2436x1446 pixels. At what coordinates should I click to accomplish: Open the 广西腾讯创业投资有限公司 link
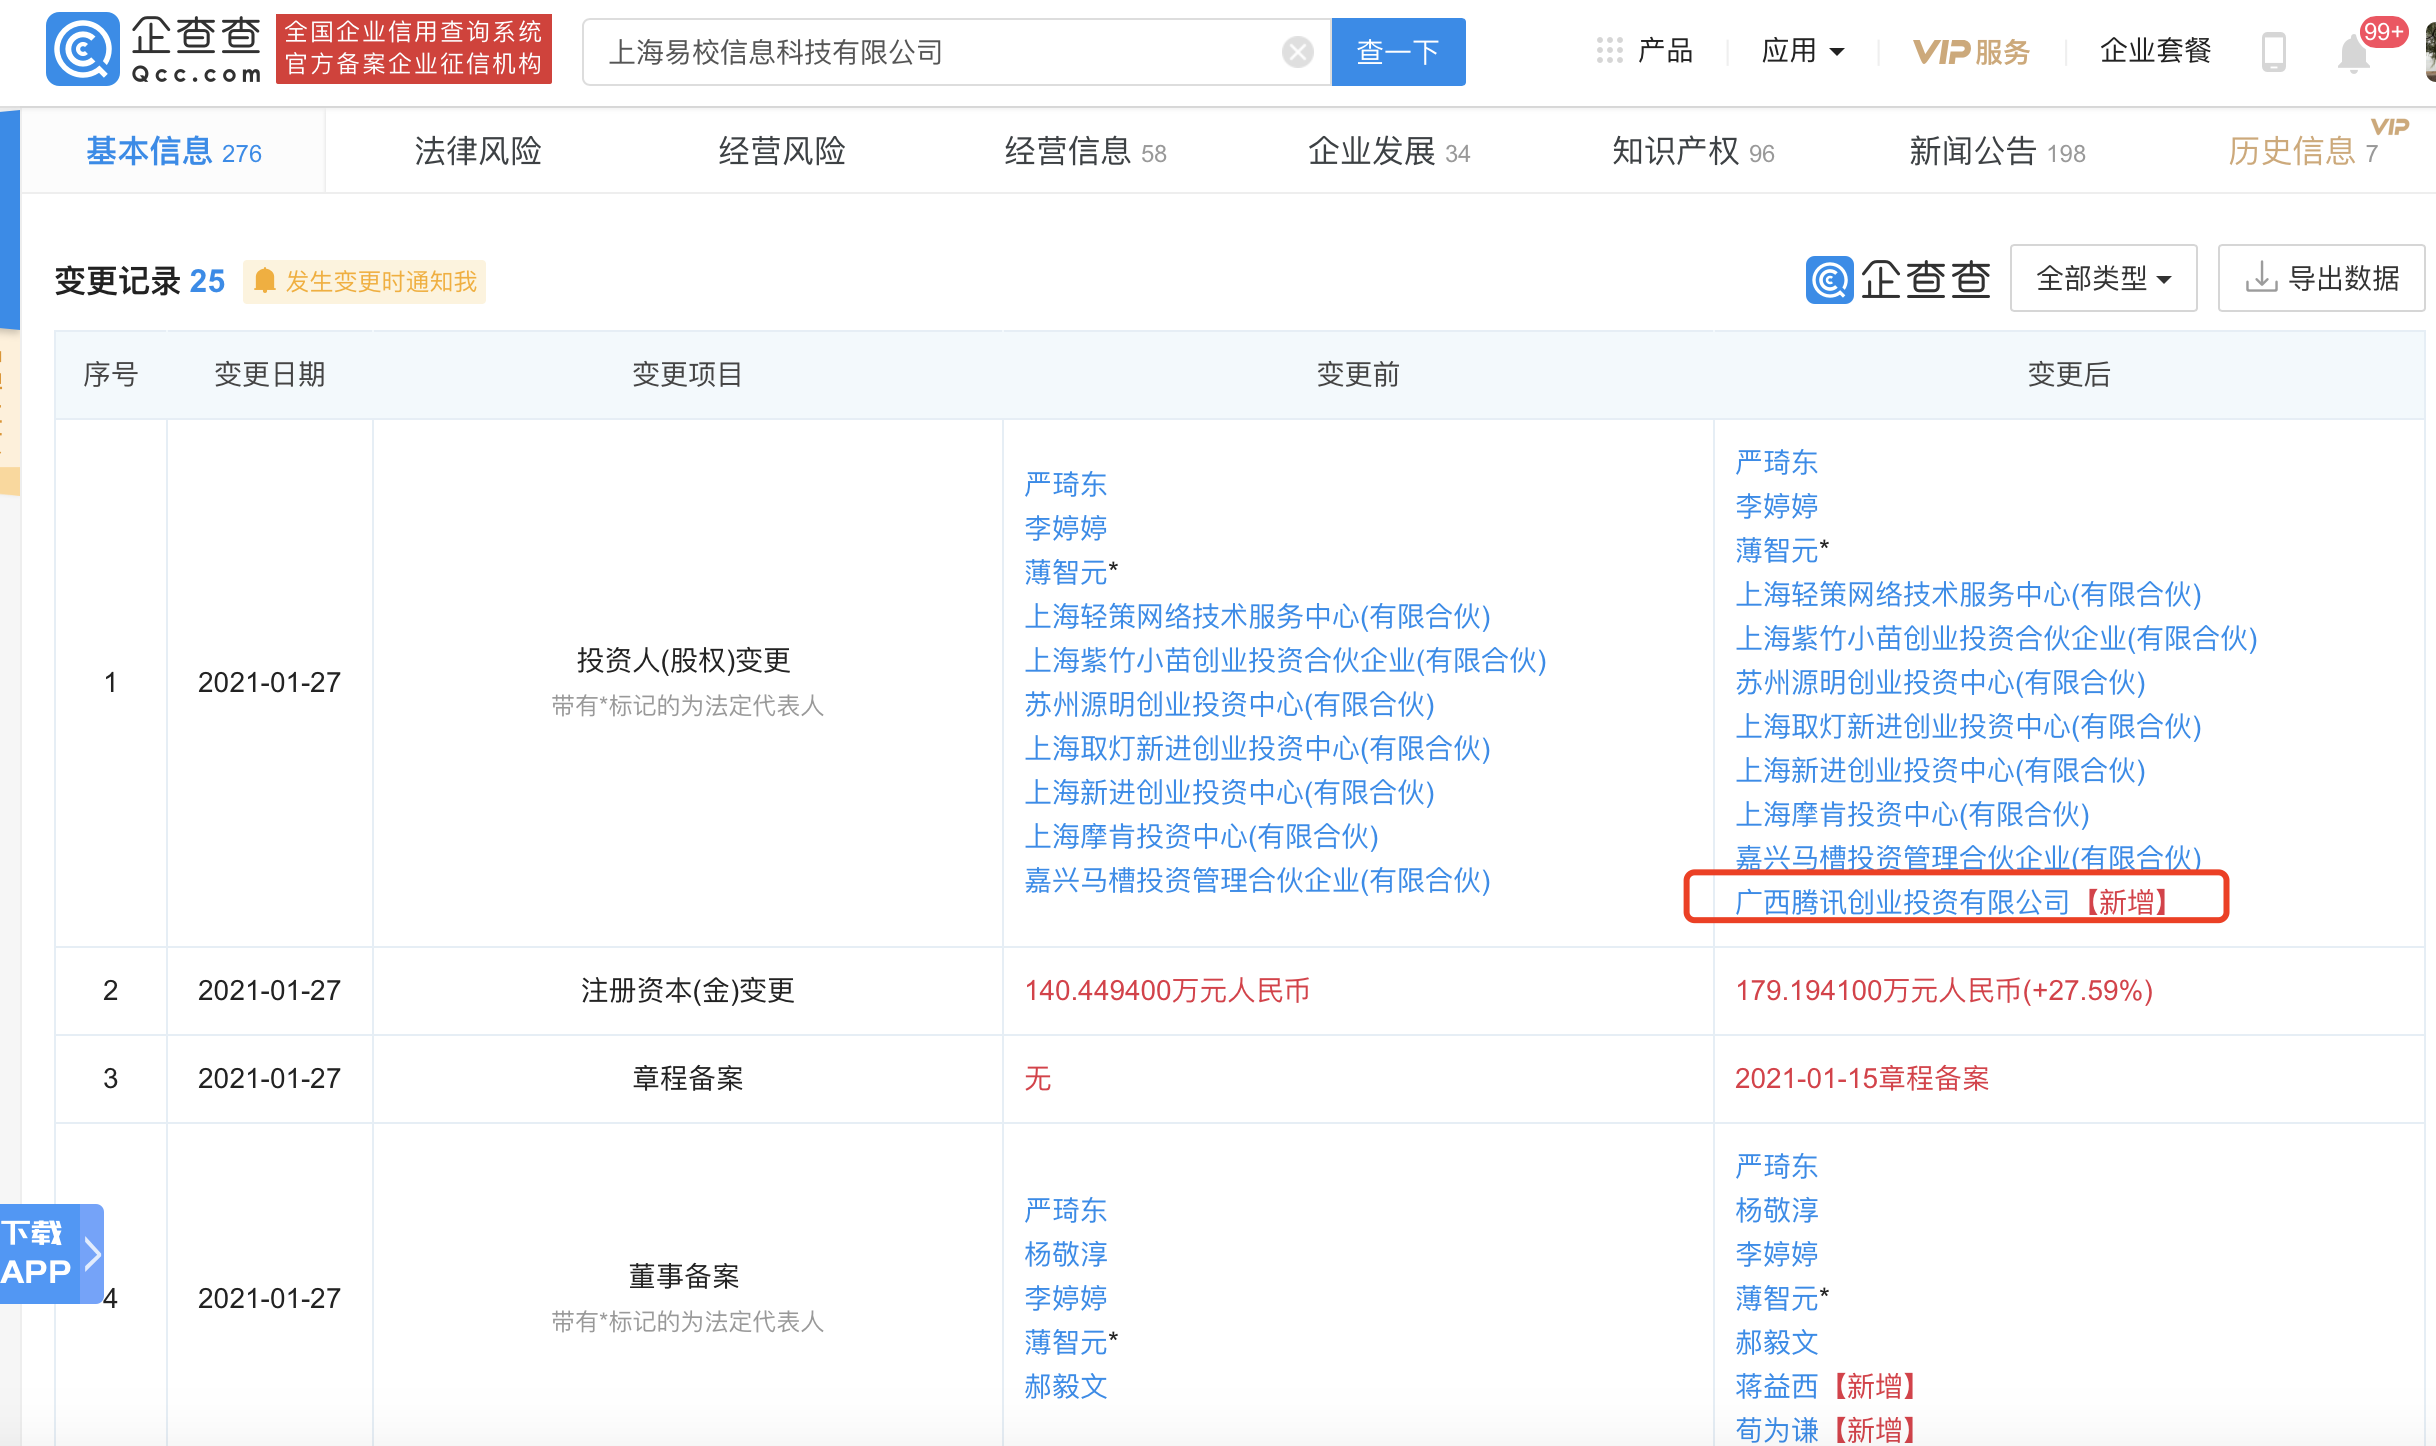click(1902, 902)
